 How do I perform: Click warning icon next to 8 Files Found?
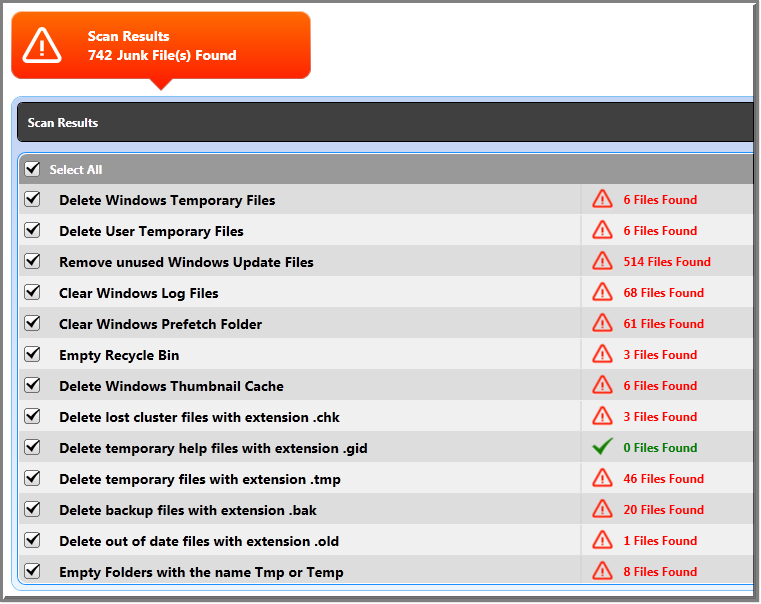602,571
